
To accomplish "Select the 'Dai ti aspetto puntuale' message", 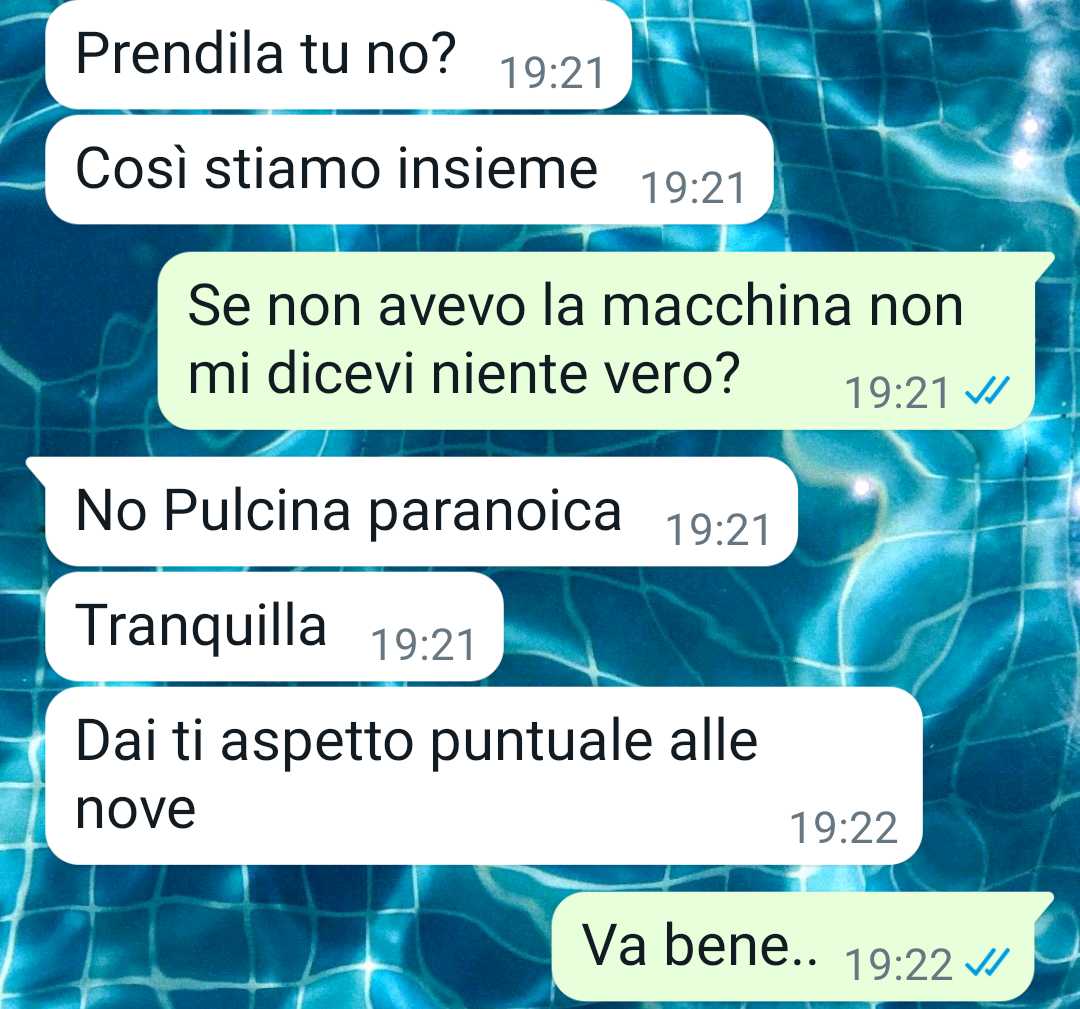I will (484, 776).
